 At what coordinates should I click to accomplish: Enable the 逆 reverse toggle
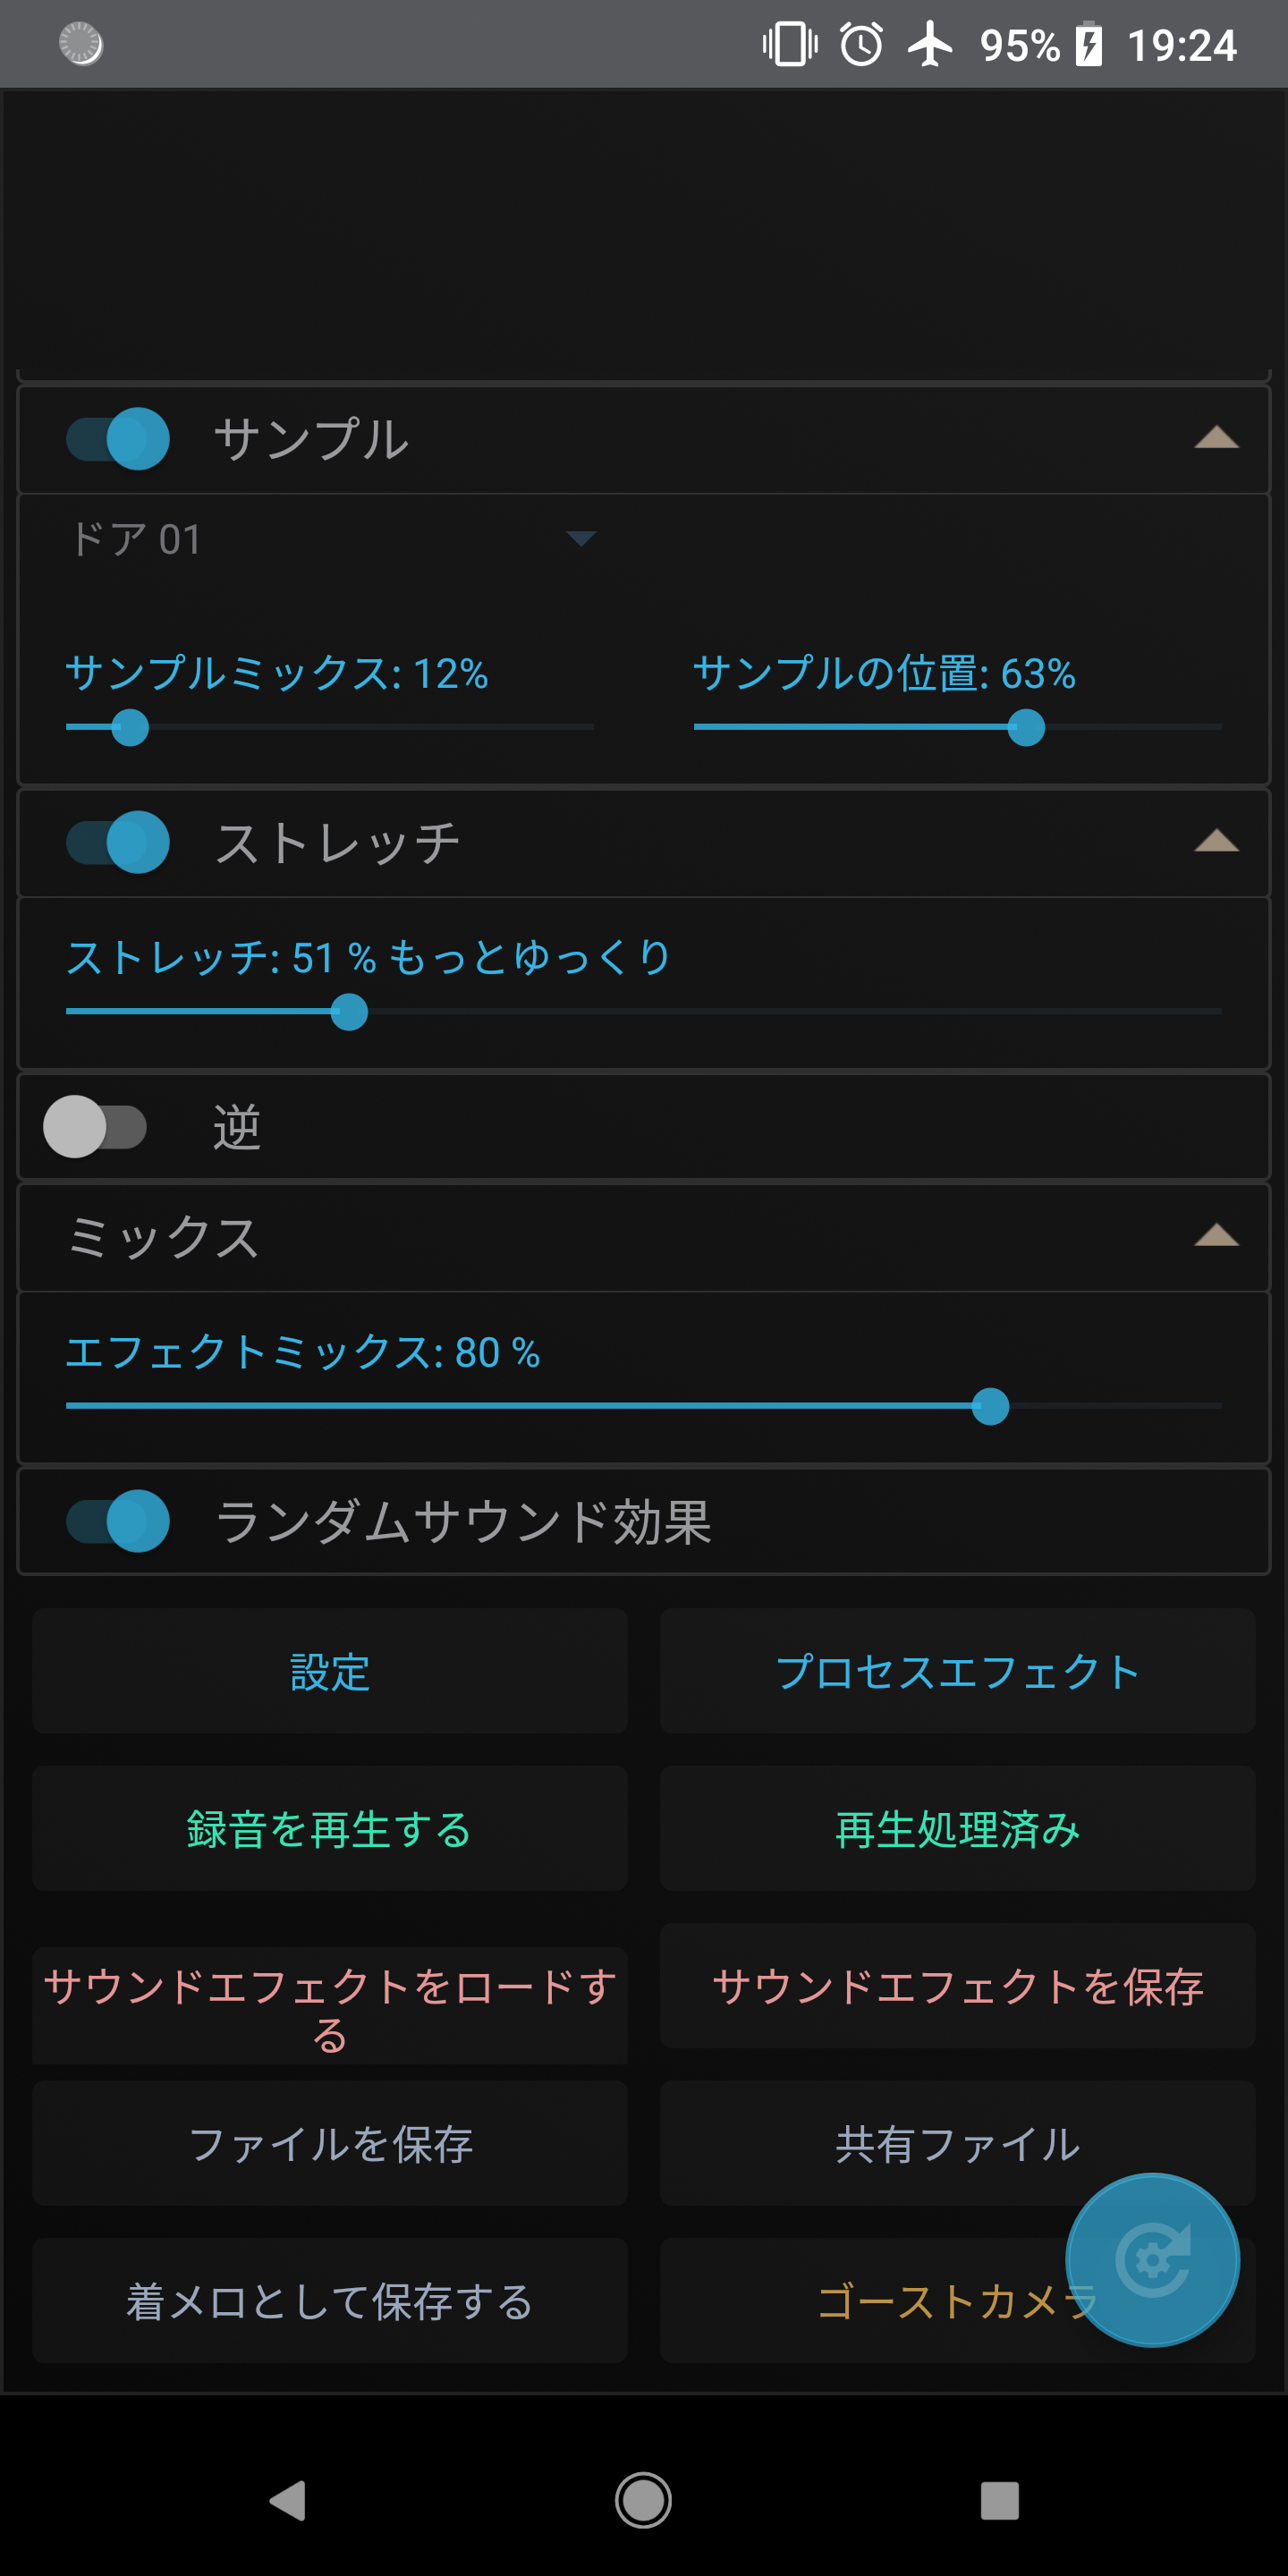point(96,1127)
